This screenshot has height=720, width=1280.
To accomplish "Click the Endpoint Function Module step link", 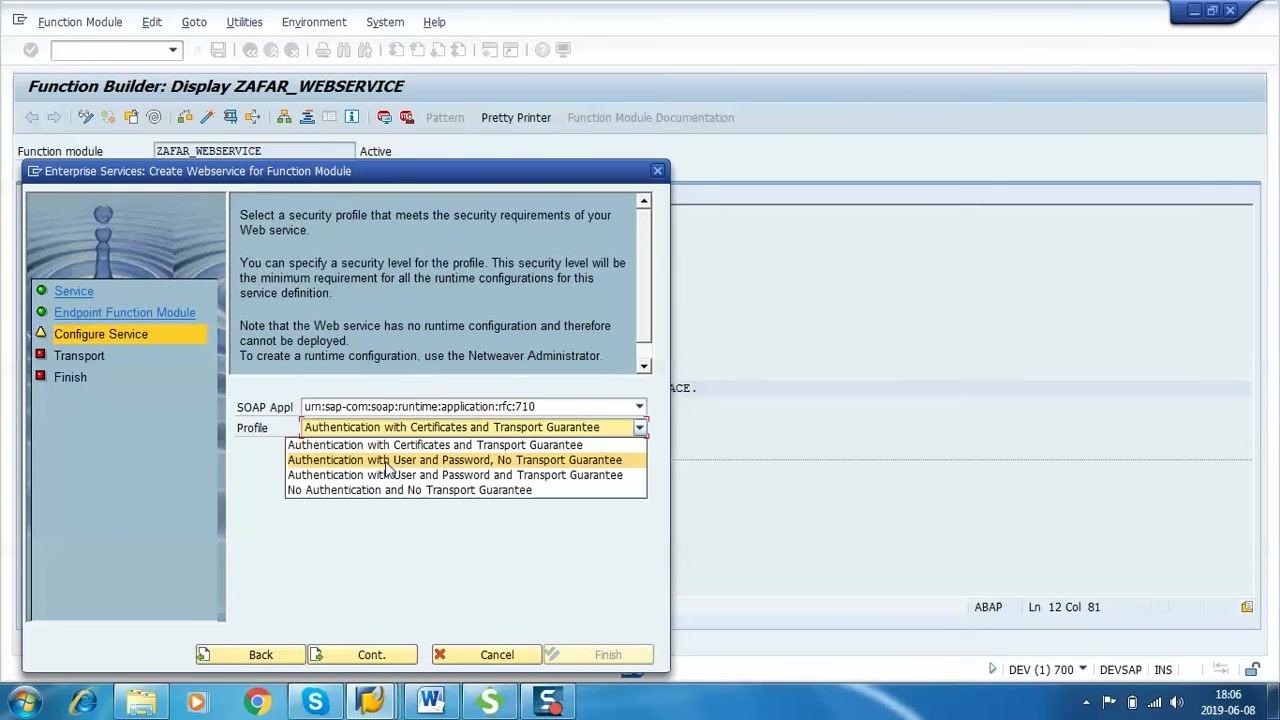I will click(x=125, y=313).
